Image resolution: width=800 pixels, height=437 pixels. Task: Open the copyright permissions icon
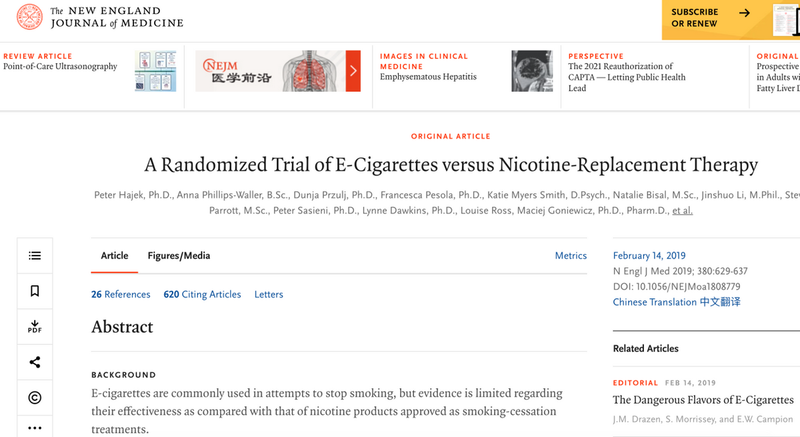click(x=35, y=397)
